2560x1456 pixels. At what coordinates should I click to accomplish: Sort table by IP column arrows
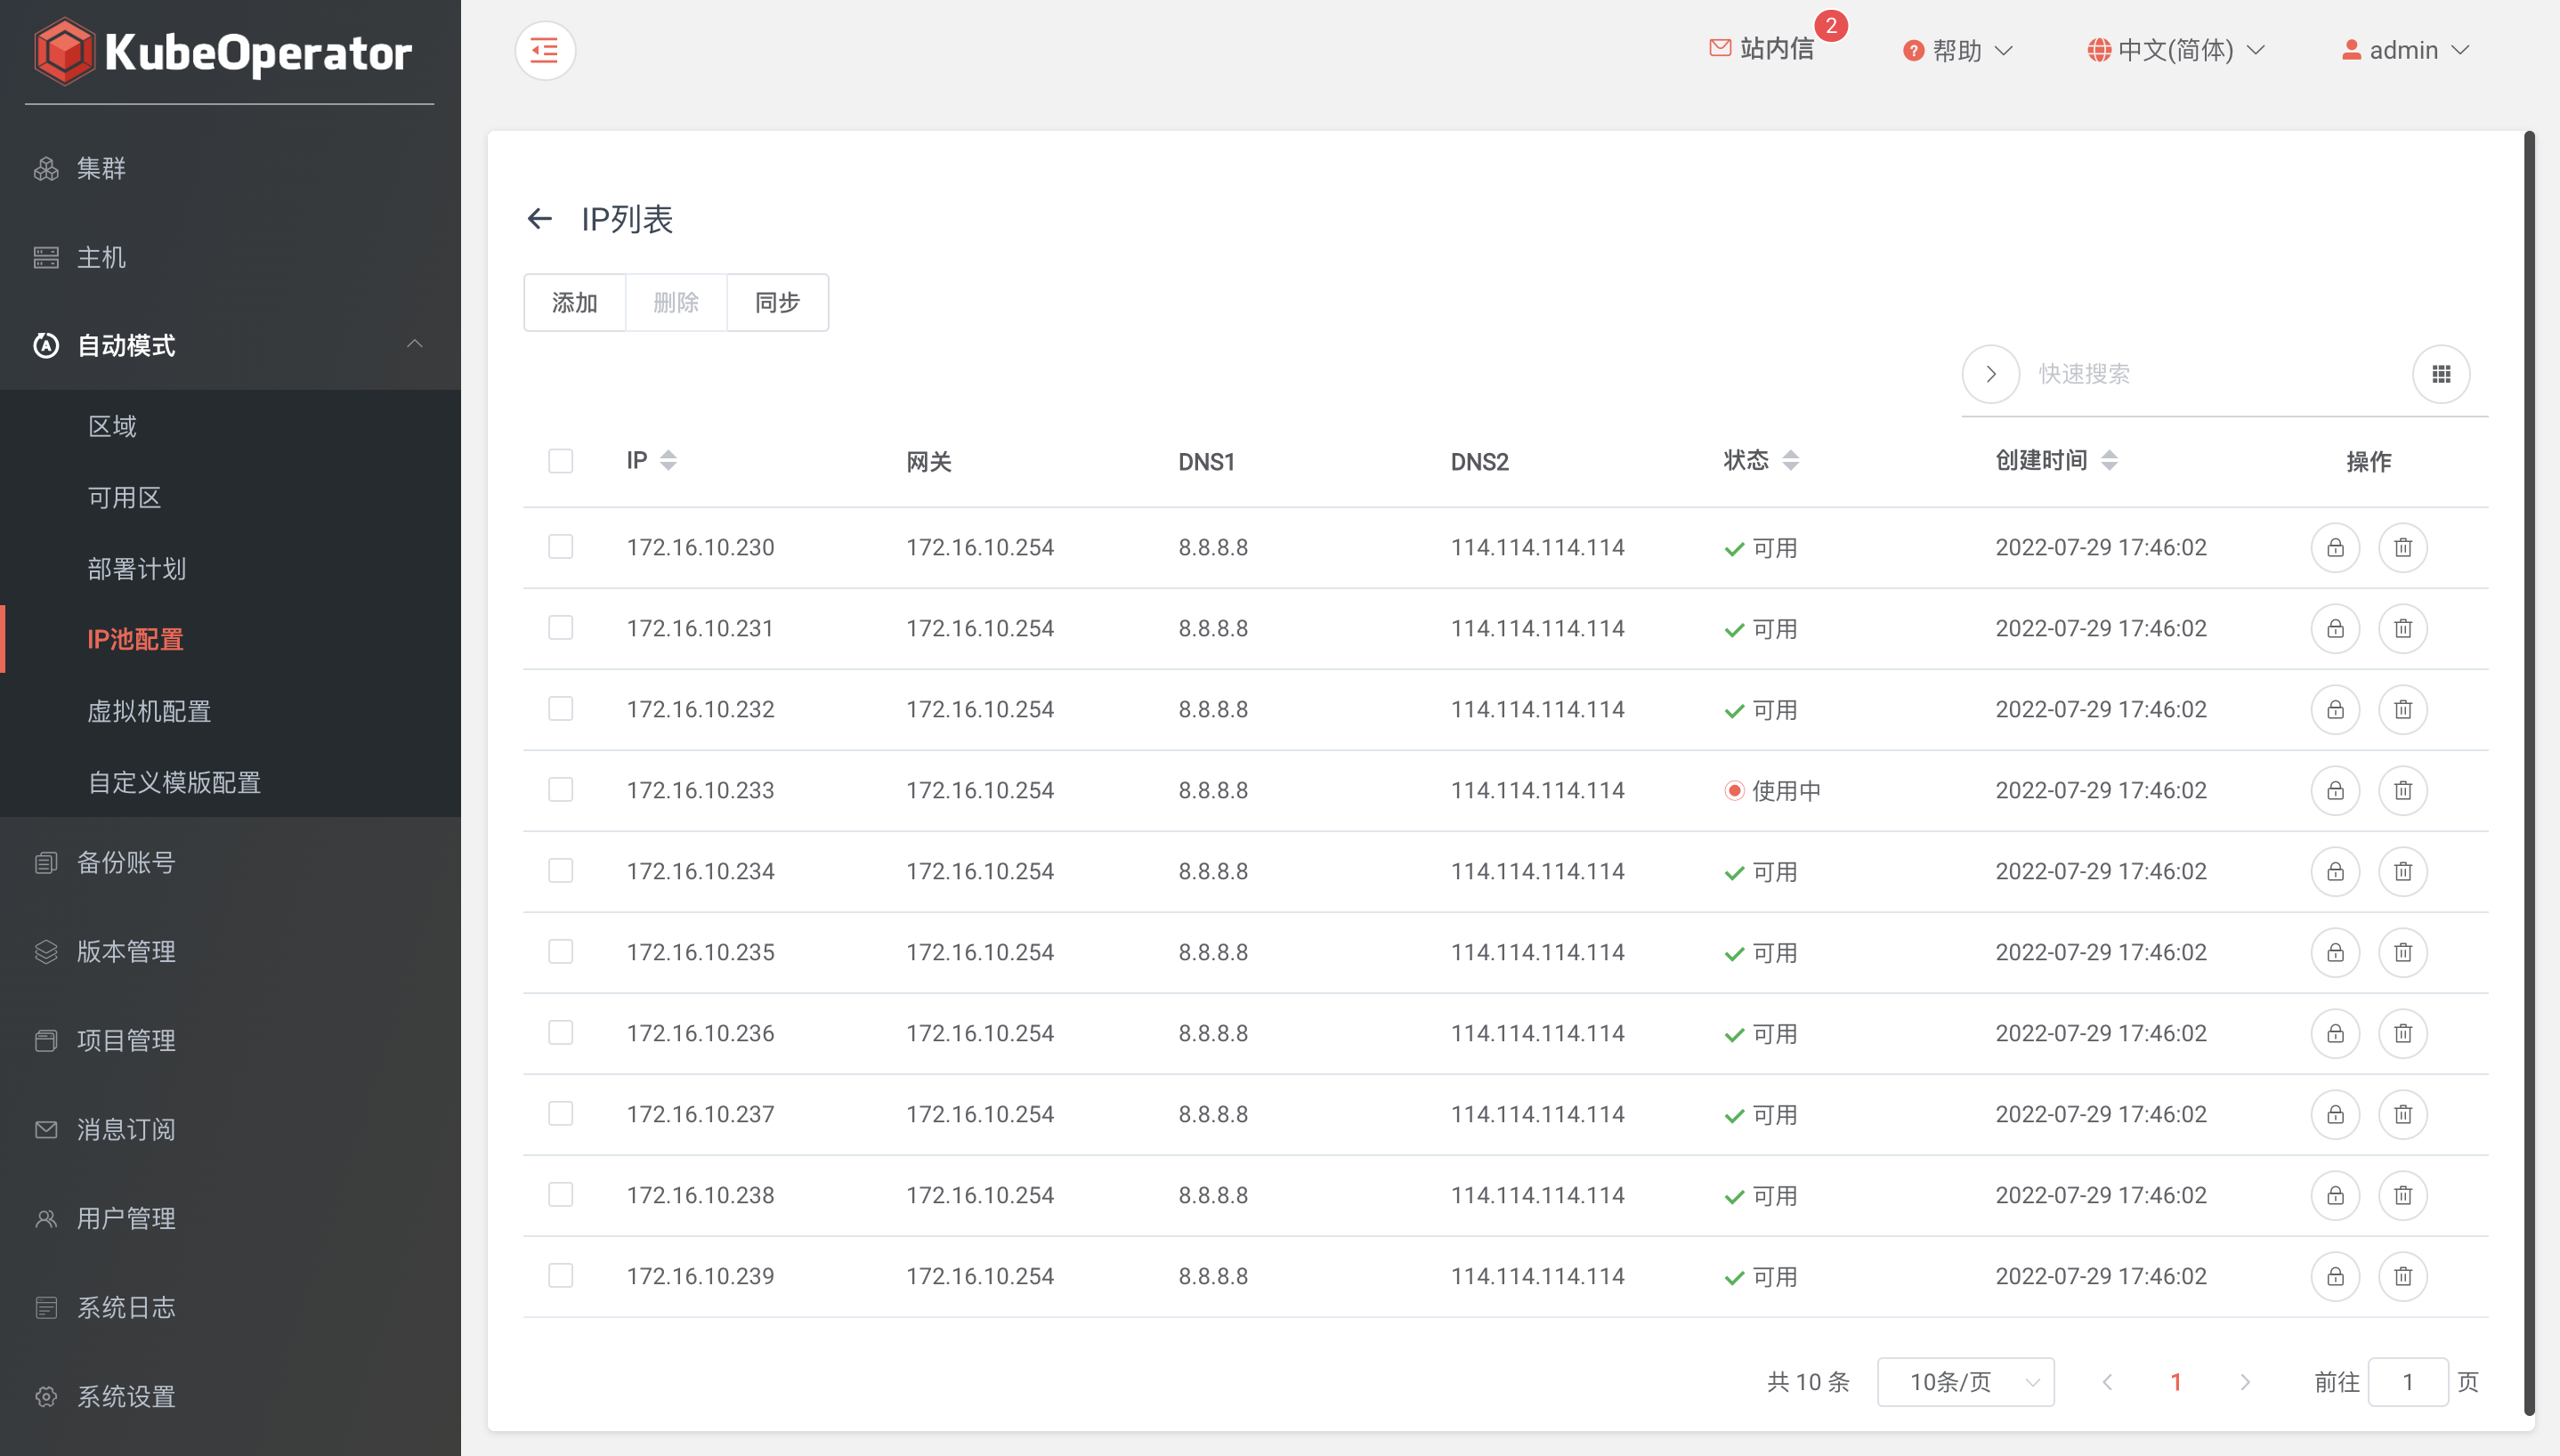click(x=668, y=461)
